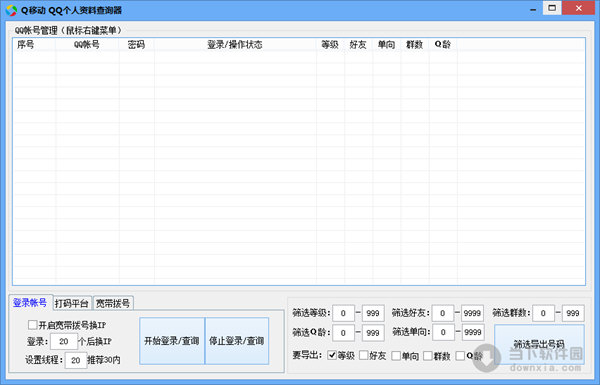Switch to the 登录帐号 tab
Viewport: 600px width, 385px height.
click(x=30, y=302)
